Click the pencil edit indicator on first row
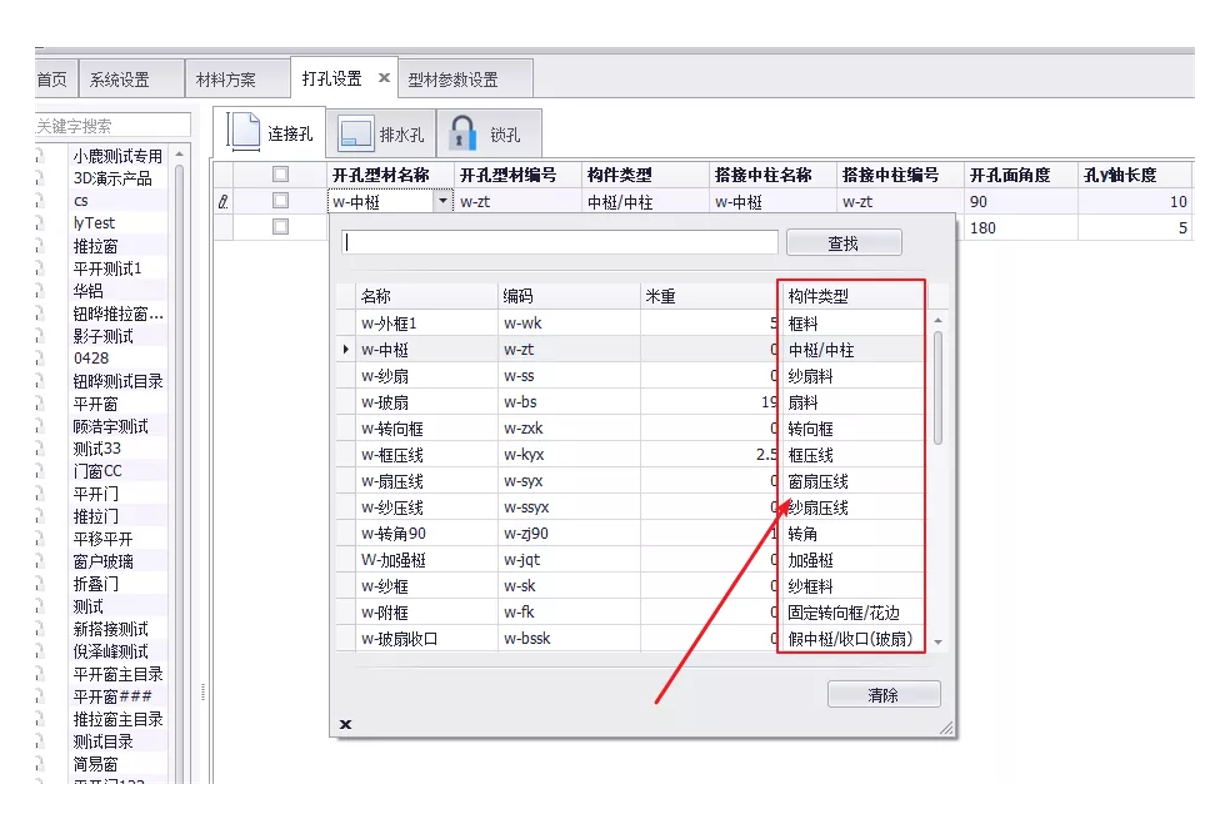 click(x=223, y=202)
